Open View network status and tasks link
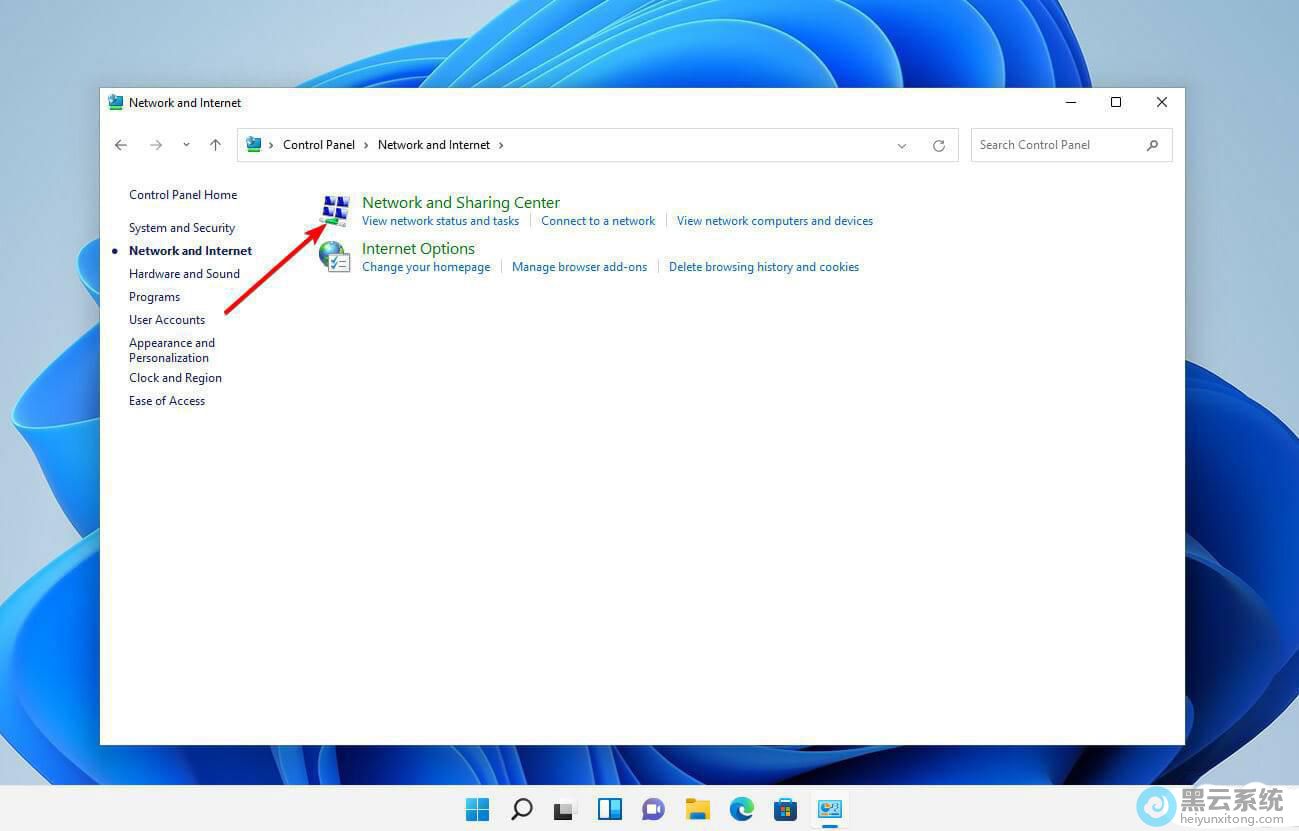Viewport: 1299px width, 831px height. [440, 221]
